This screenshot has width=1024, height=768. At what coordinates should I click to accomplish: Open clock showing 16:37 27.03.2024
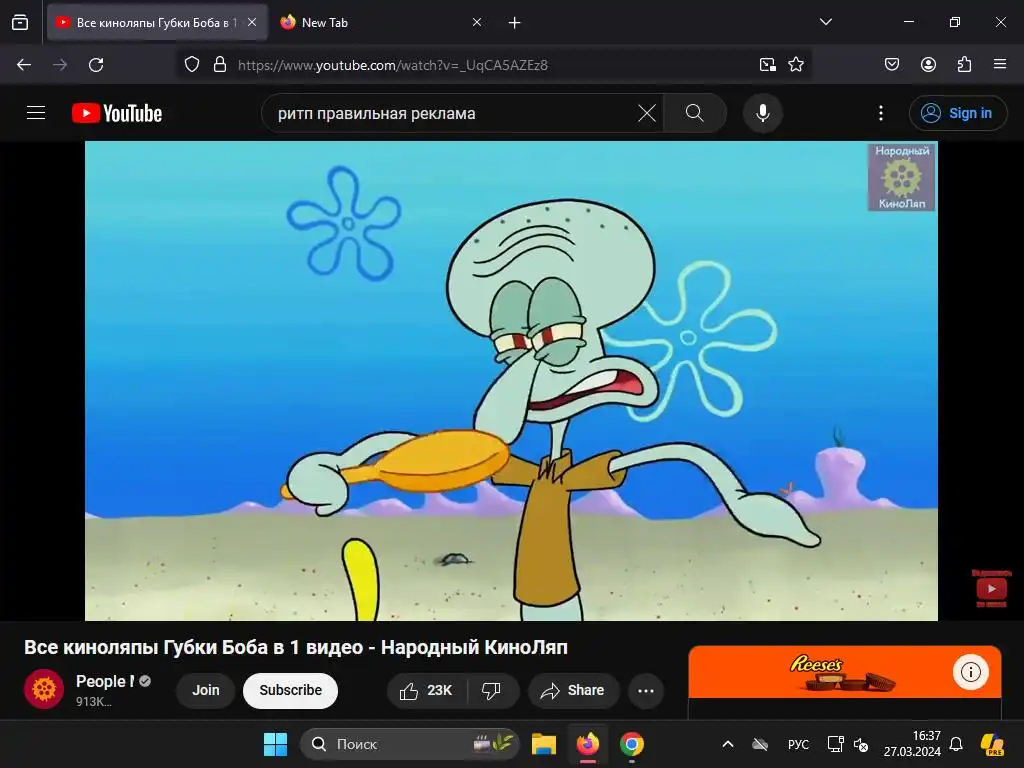point(912,744)
